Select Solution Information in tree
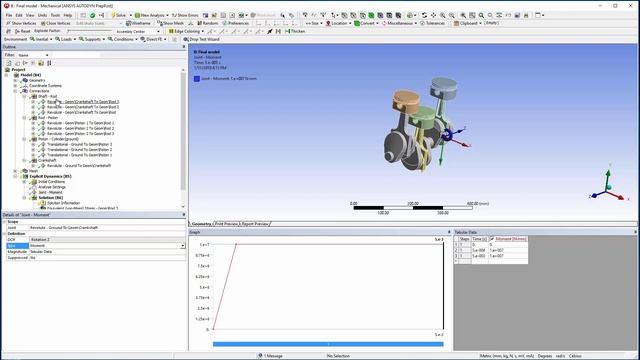Image resolution: width=640 pixels, height=360 pixels. tap(63, 203)
